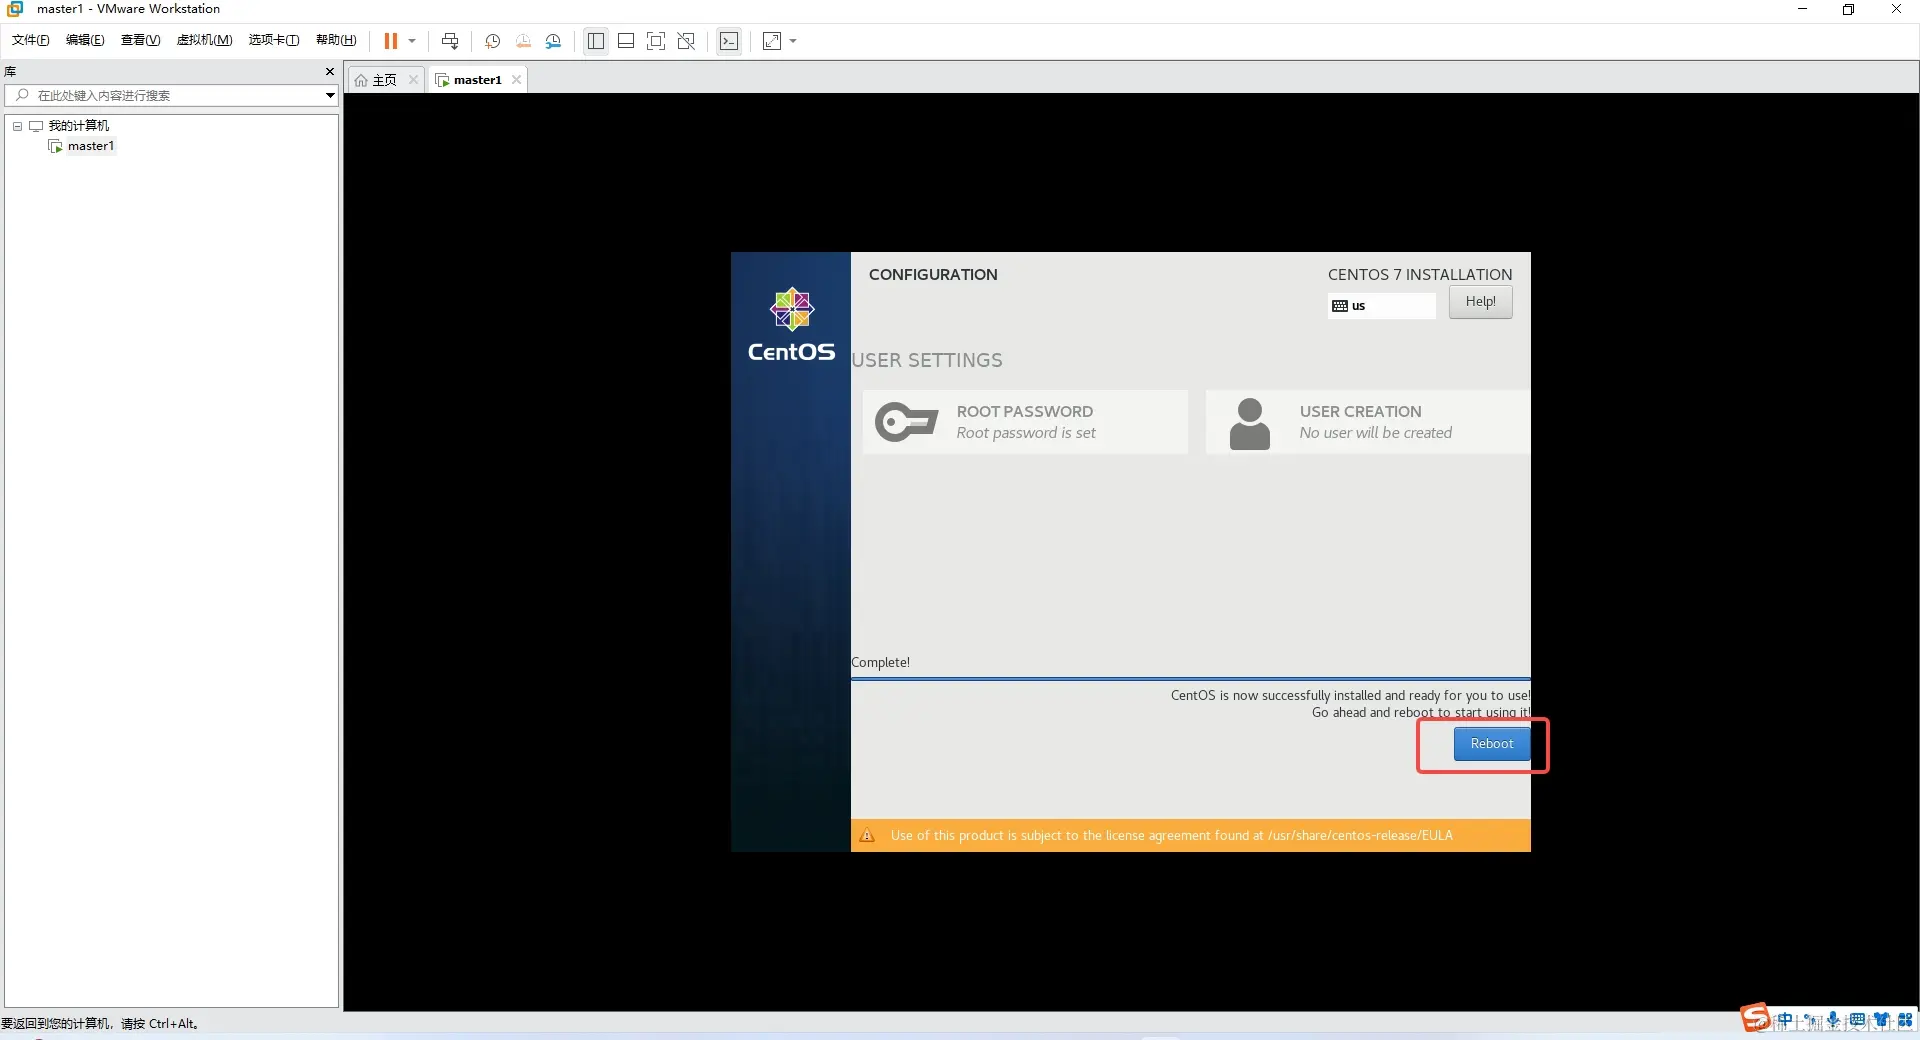Click the Reboot button
Image resolution: width=1920 pixels, height=1040 pixels.
click(x=1491, y=744)
